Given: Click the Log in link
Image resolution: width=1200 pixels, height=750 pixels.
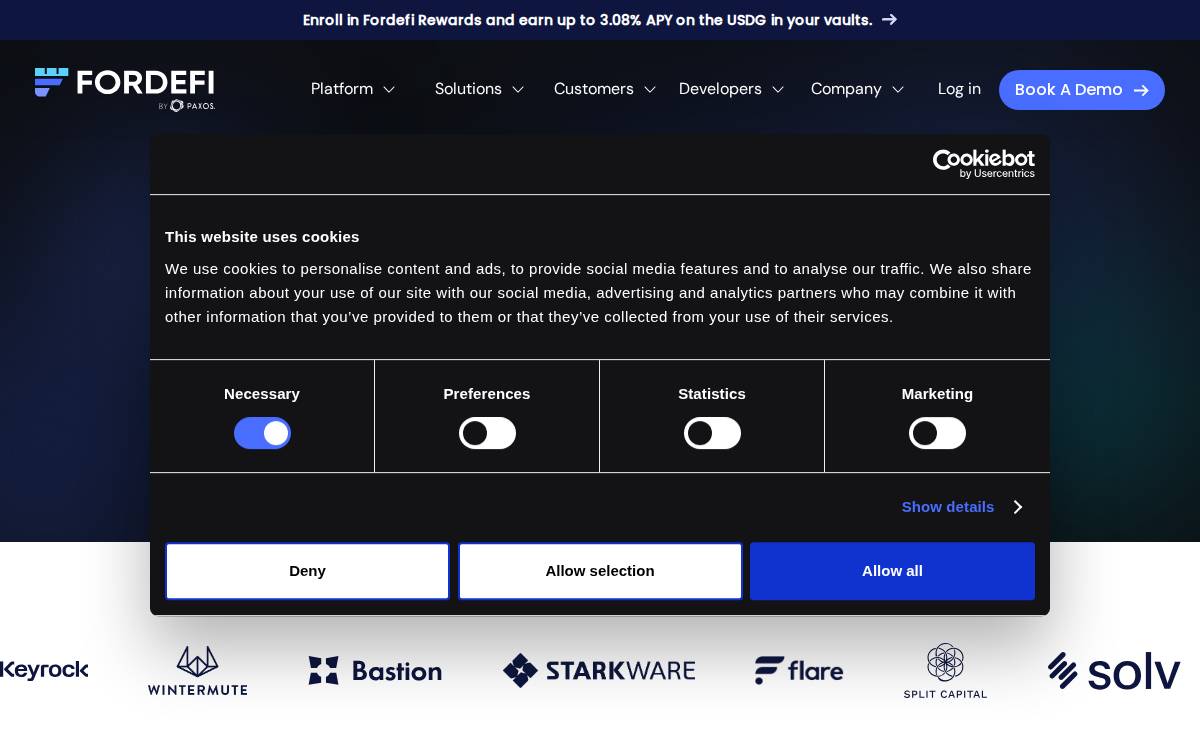Looking at the screenshot, I should point(959,89).
